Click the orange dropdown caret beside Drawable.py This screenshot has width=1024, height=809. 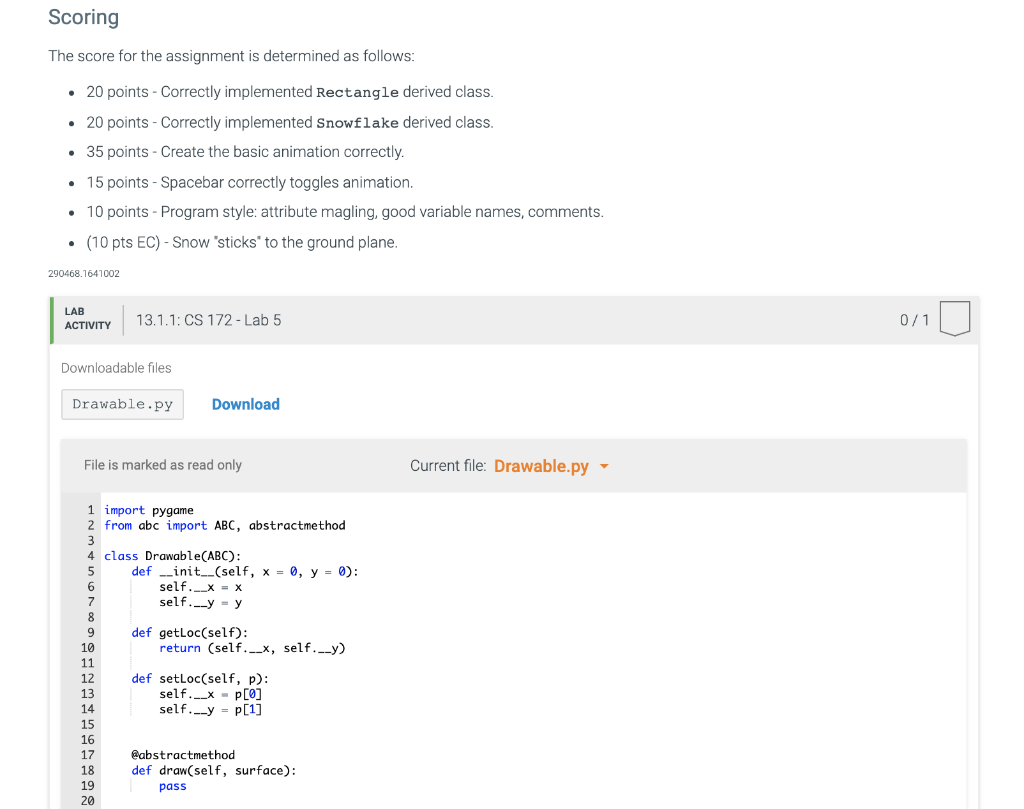(604, 466)
